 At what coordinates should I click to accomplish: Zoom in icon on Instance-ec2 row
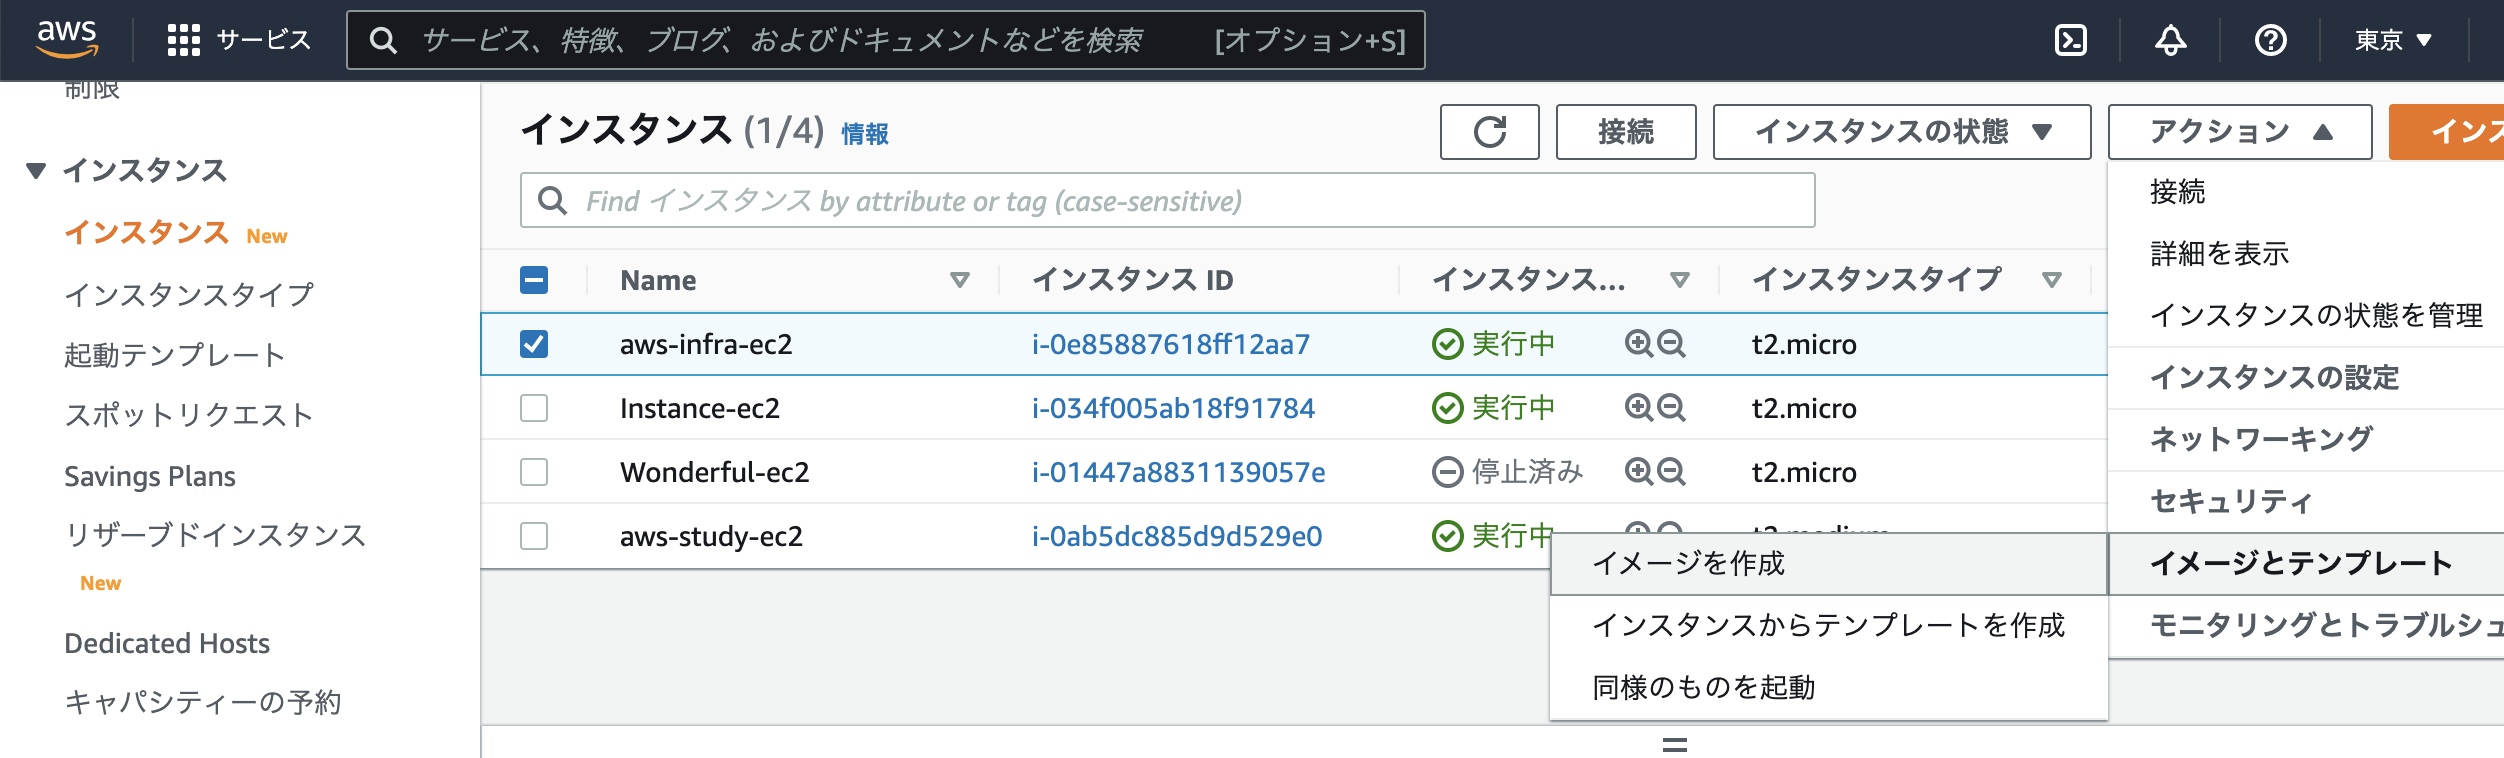1638,408
